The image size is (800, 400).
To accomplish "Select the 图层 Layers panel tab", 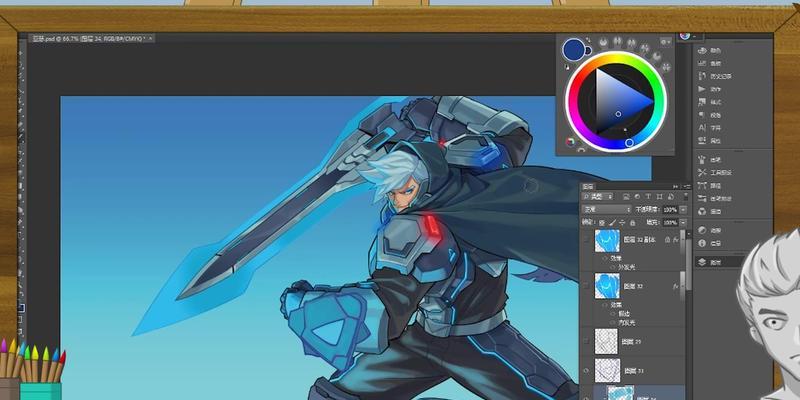I will pos(588,187).
